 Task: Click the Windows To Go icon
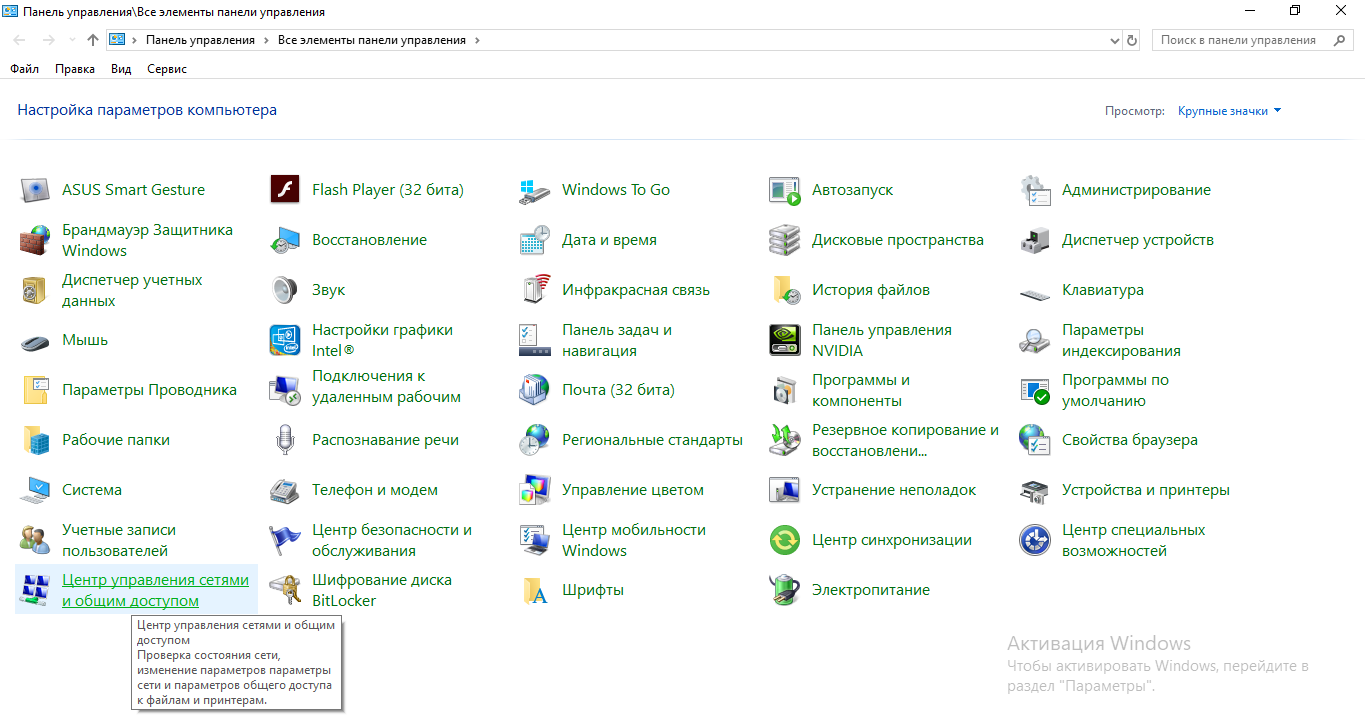click(535, 190)
